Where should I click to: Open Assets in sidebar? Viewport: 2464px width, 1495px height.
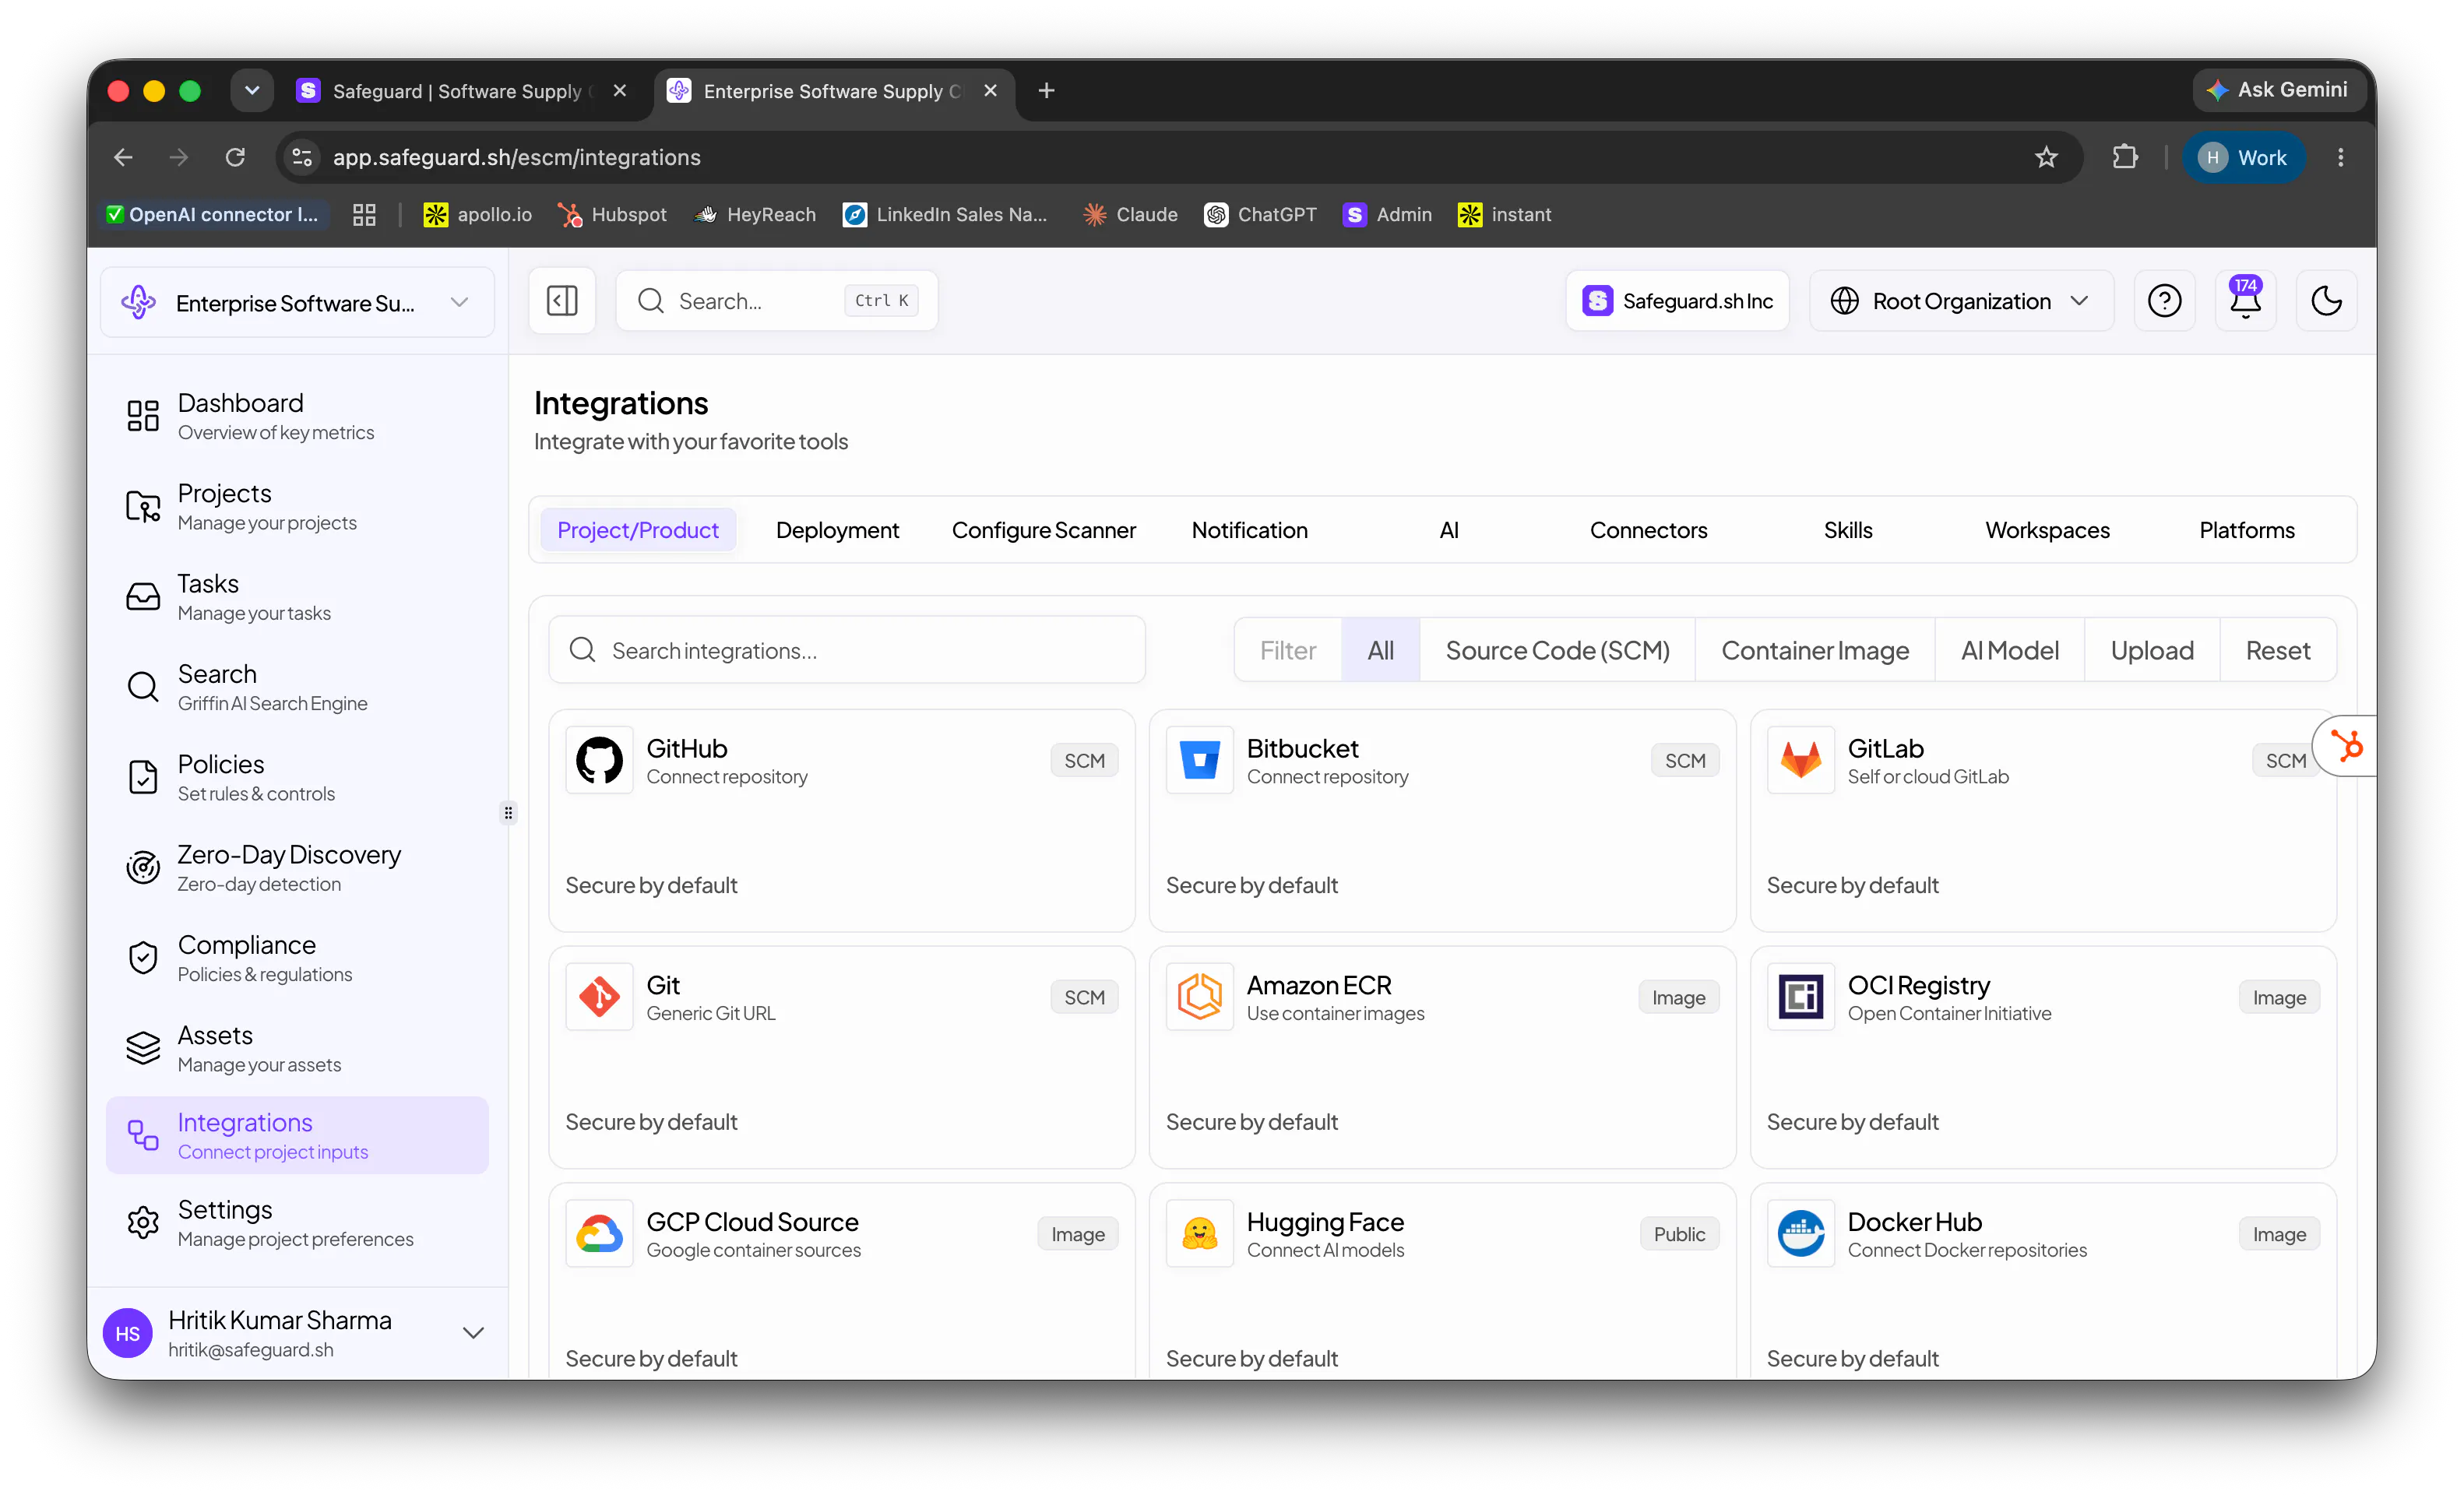pos(297,1049)
